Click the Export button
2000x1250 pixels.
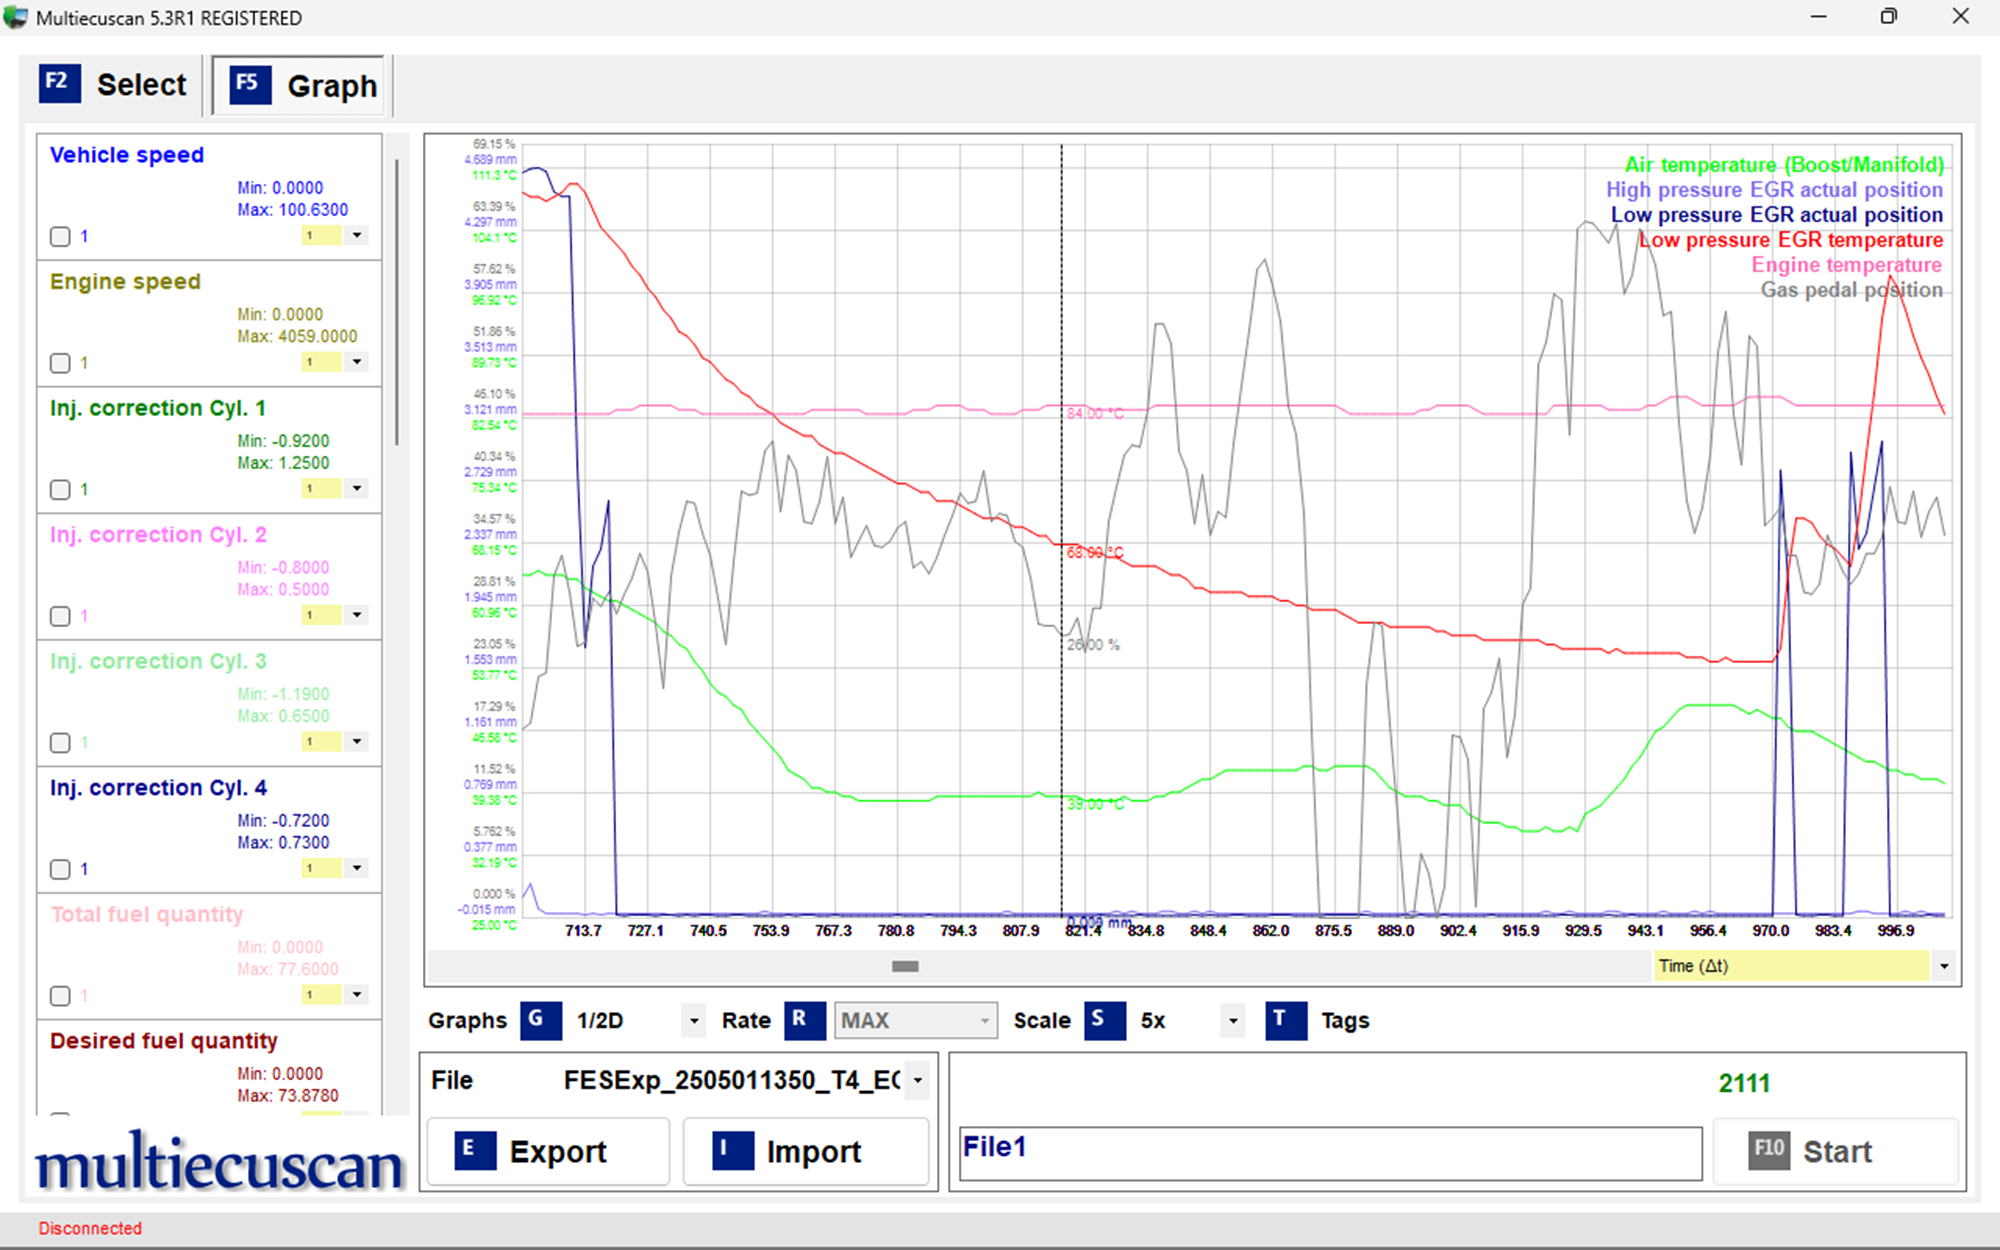[x=548, y=1151]
